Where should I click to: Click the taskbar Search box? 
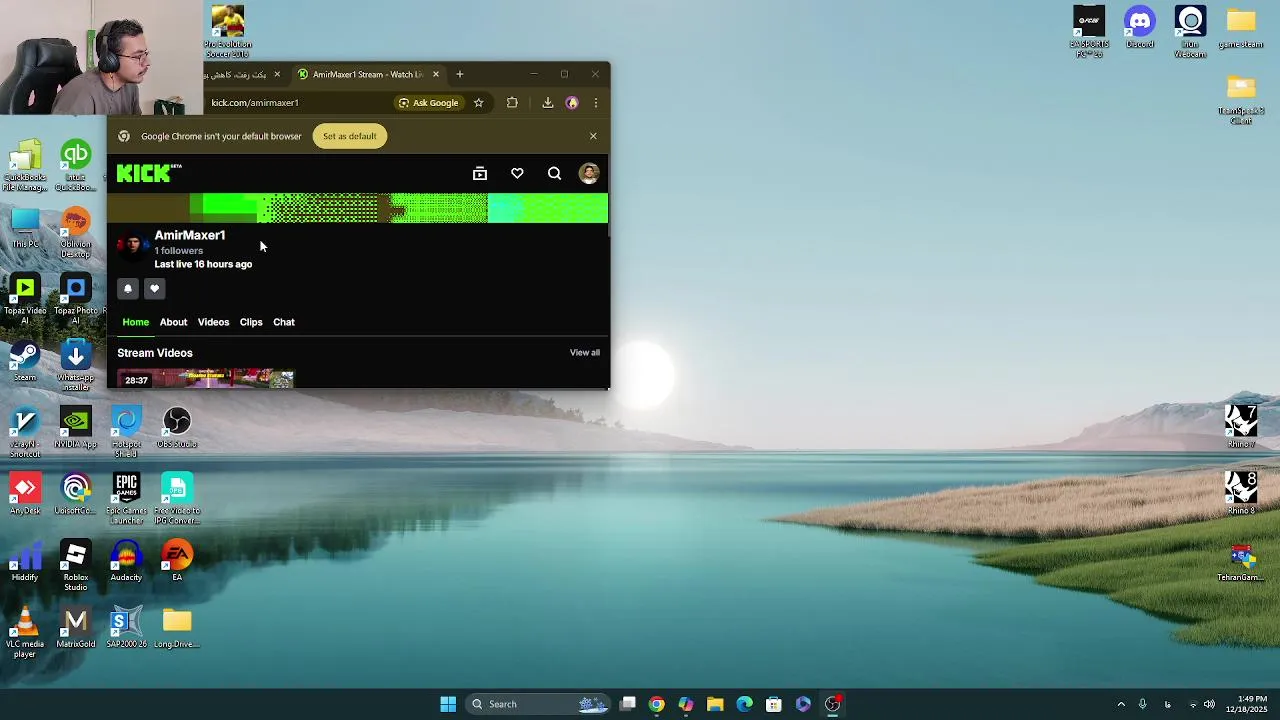click(538, 704)
